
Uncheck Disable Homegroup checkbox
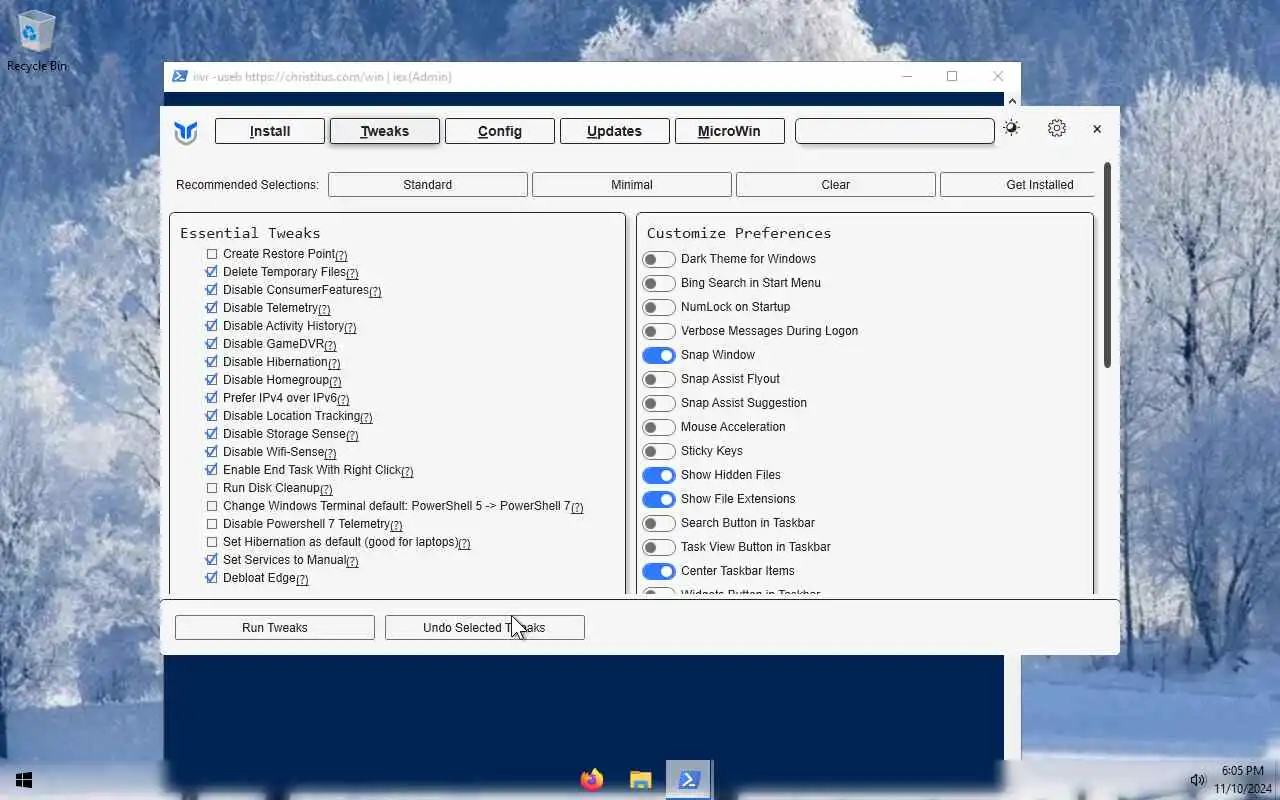[212, 380]
